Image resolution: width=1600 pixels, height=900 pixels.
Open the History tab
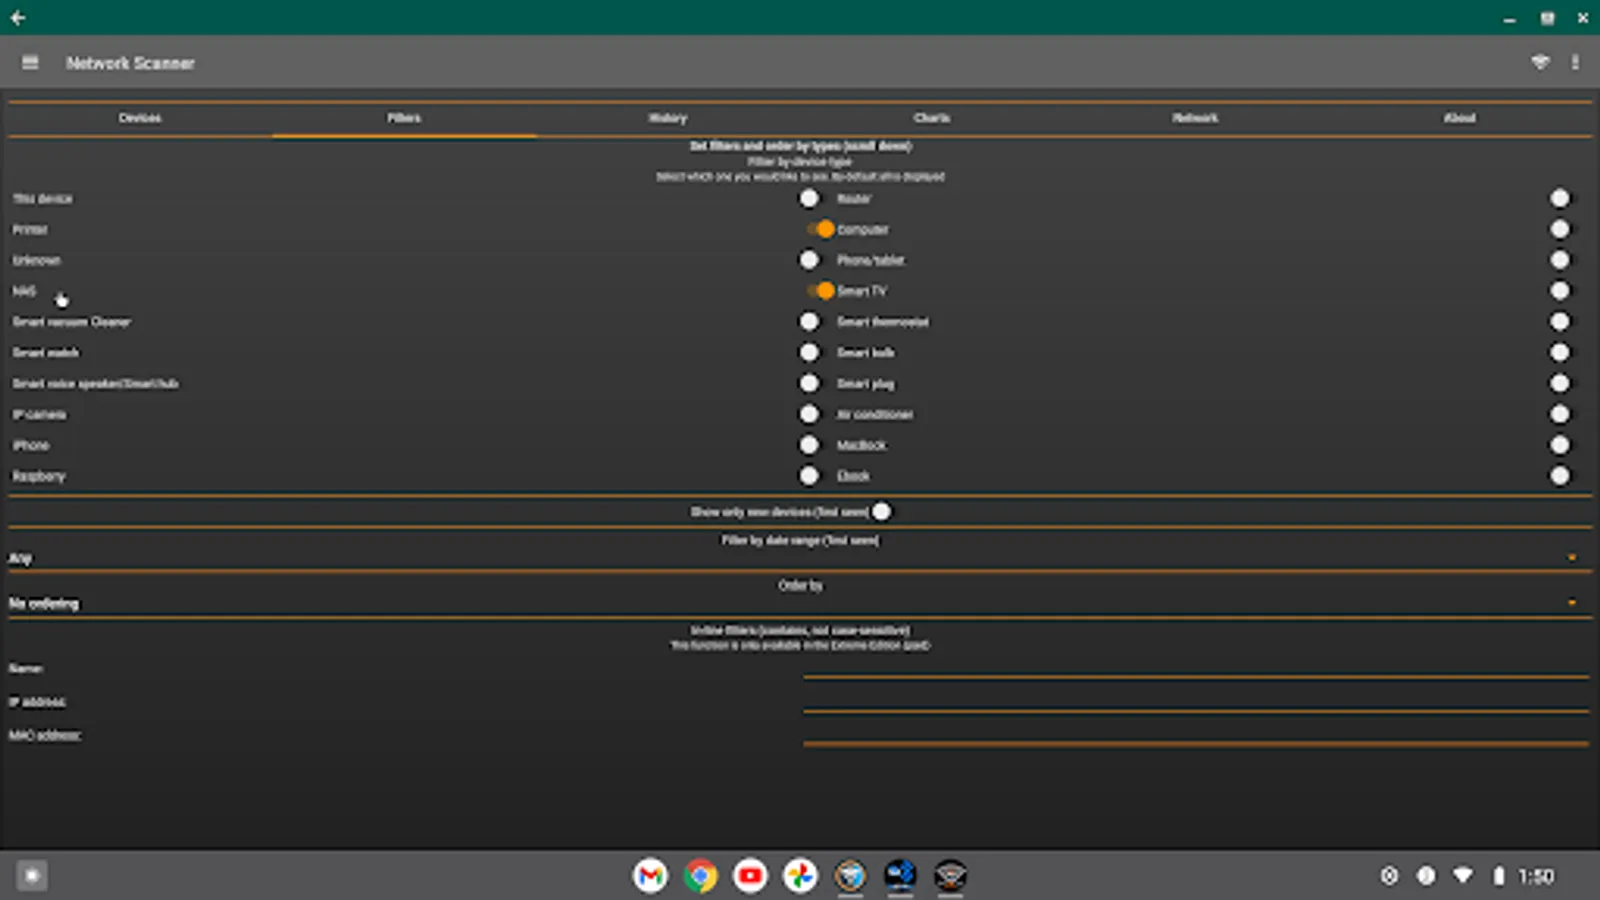[668, 118]
